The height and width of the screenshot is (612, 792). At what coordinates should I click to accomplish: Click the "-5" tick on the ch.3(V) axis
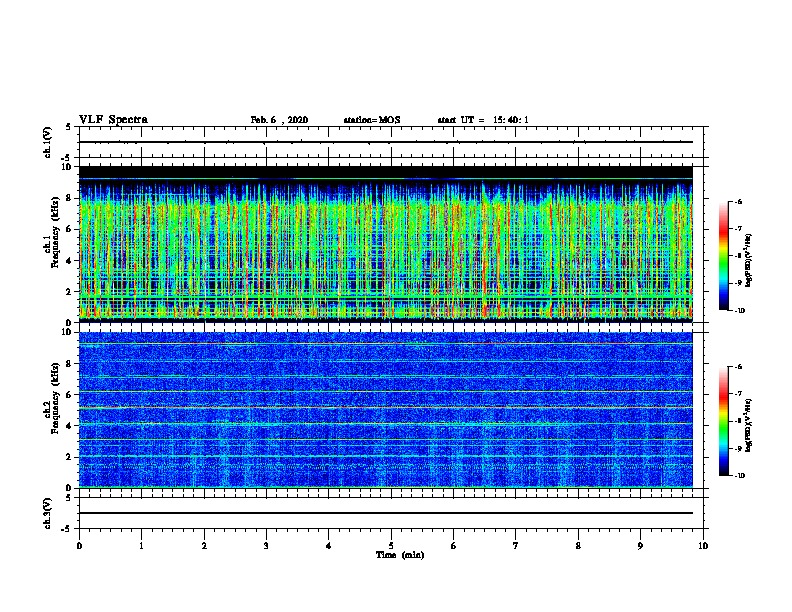(67, 529)
